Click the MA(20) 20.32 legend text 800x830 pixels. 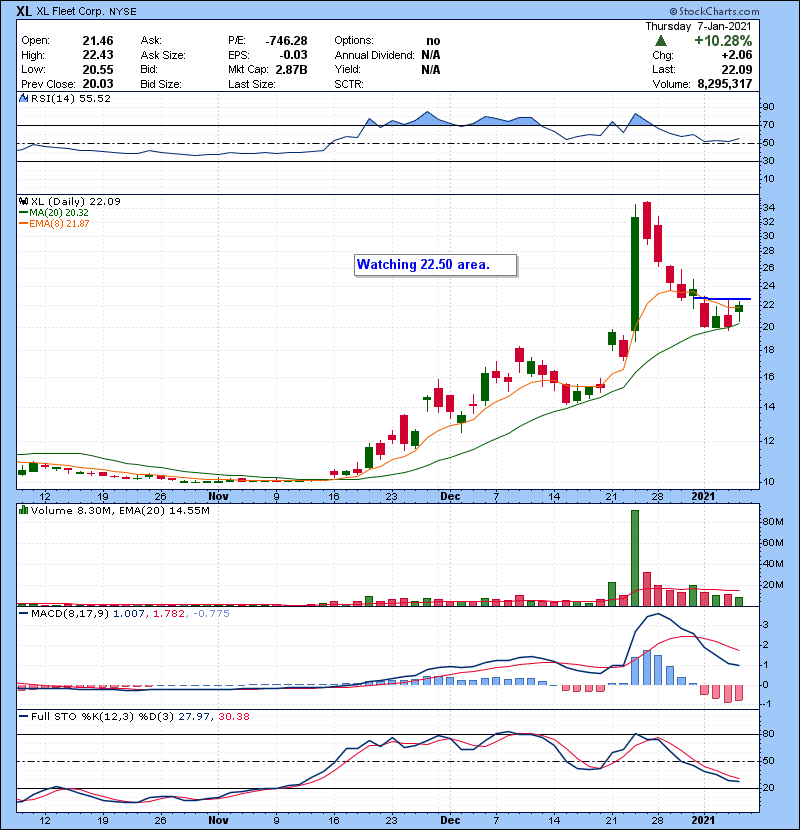(x=59, y=213)
